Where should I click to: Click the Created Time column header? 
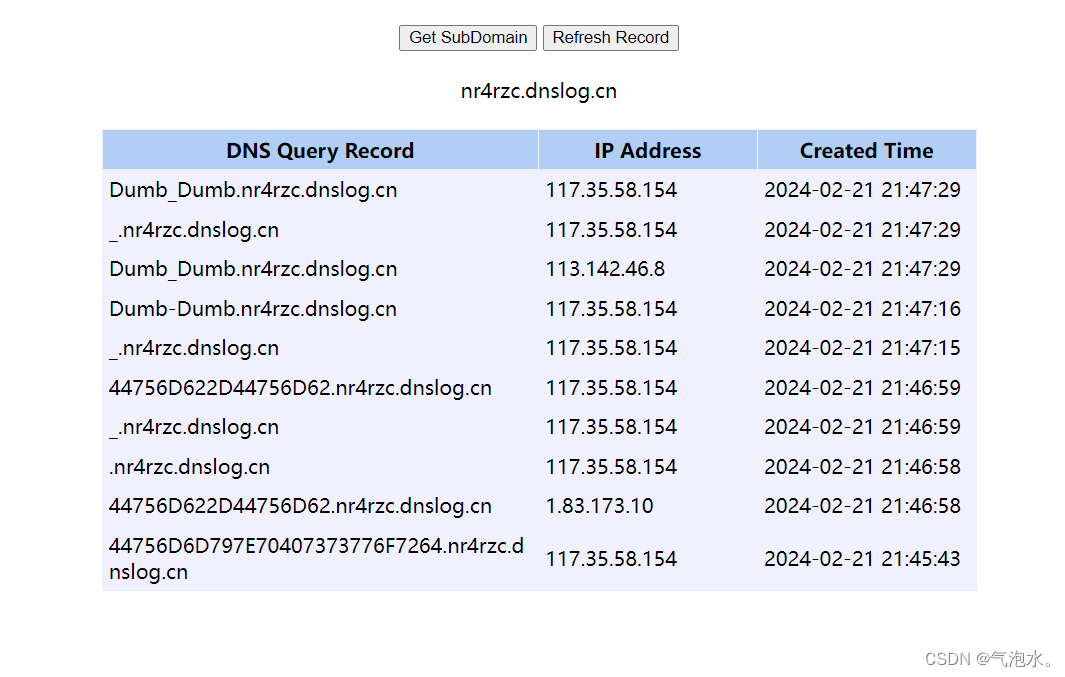coord(866,149)
